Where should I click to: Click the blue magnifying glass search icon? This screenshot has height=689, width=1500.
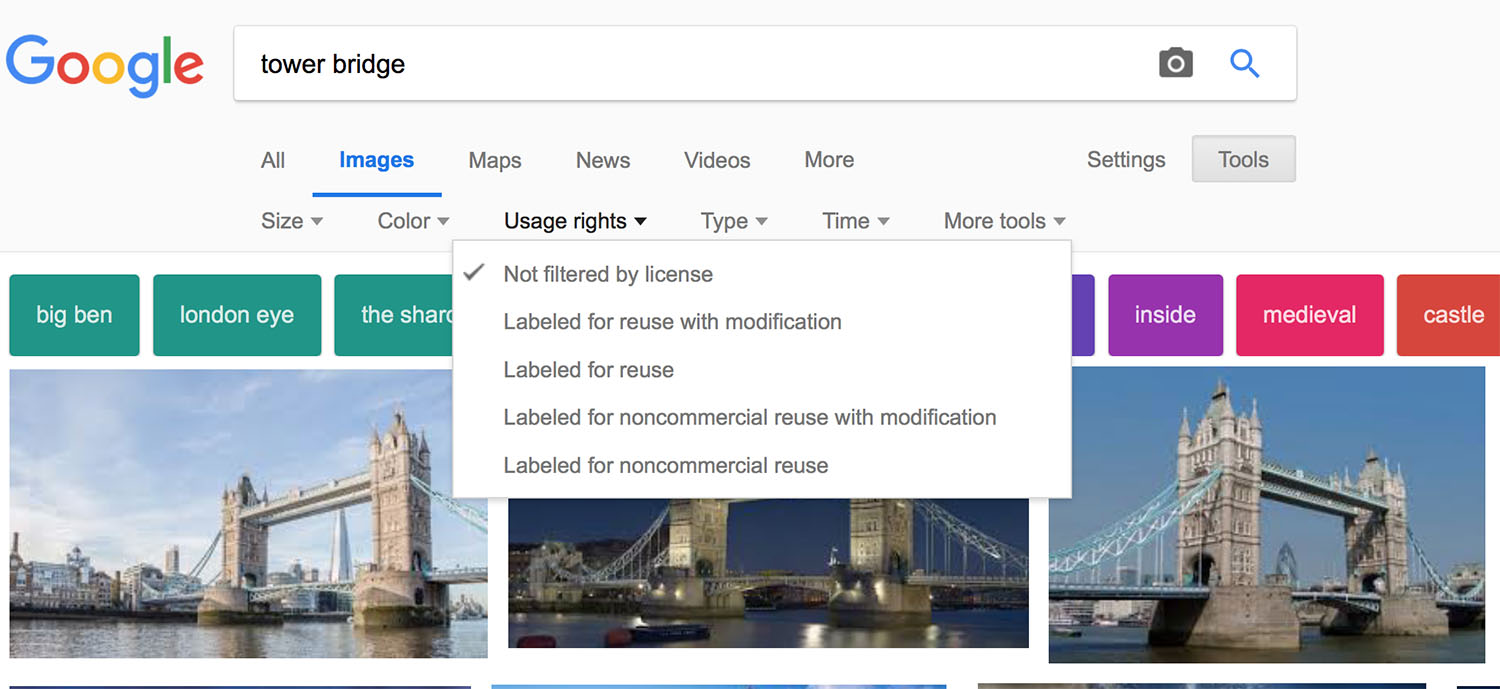point(1244,64)
